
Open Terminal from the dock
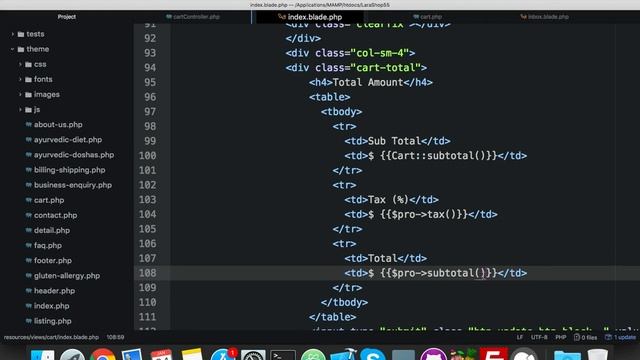tap(283, 355)
